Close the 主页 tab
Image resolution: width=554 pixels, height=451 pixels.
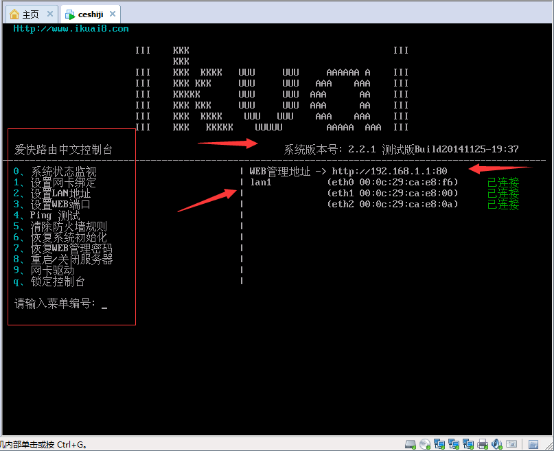point(50,14)
